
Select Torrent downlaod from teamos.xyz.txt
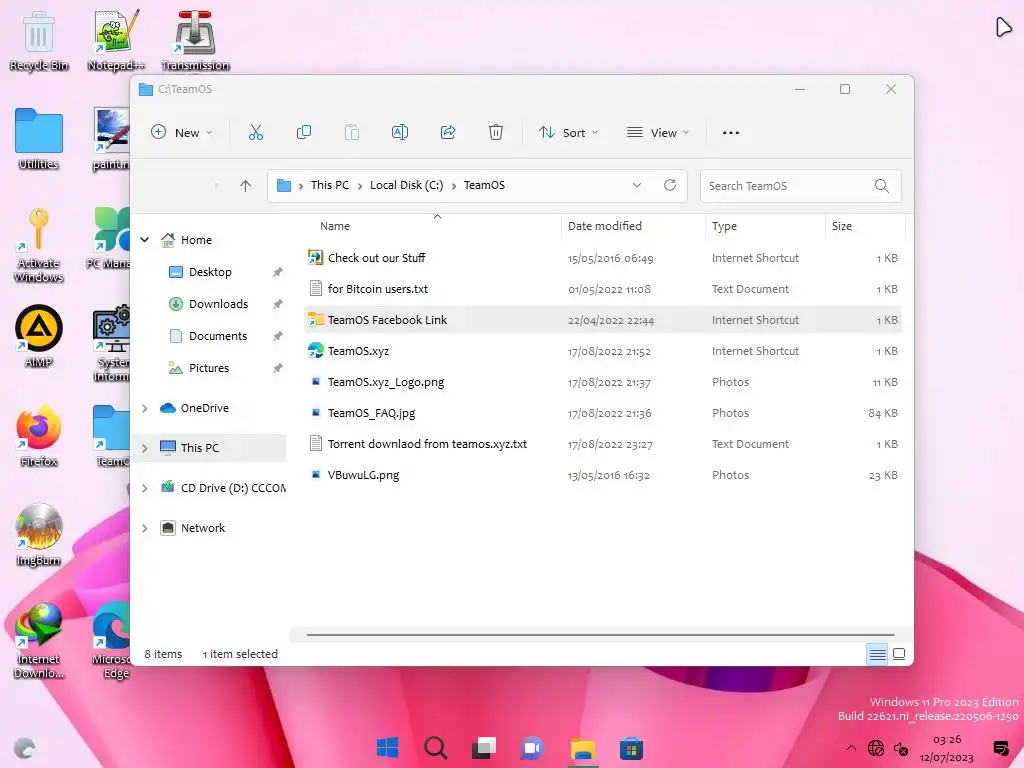(603, 444)
